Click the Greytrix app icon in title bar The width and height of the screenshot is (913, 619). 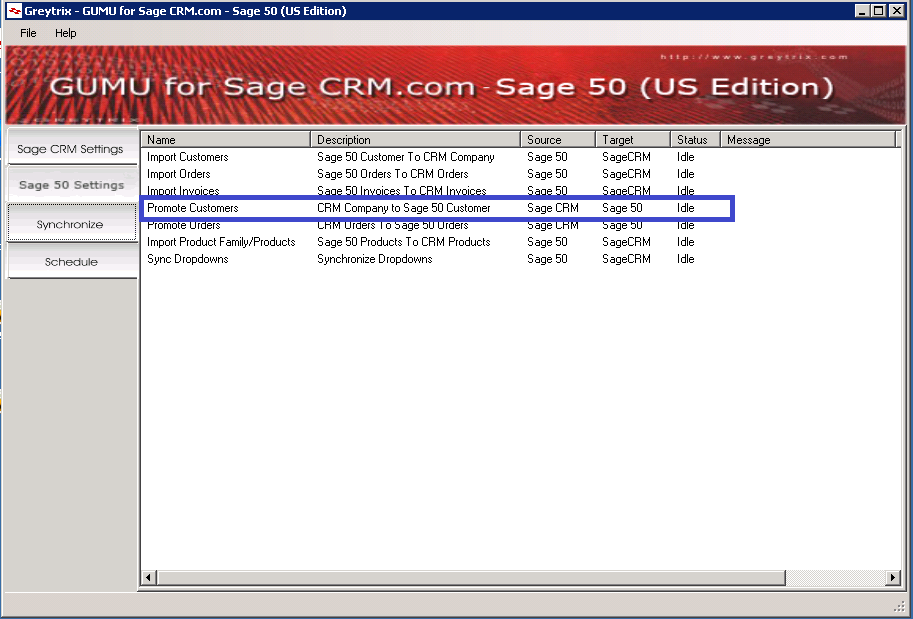[x=15, y=10]
